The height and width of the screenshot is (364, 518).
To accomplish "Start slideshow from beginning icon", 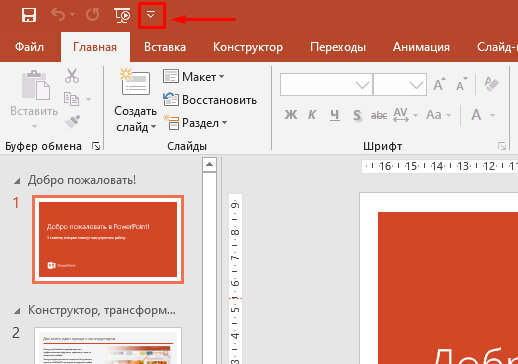I will click(x=122, y=15).
